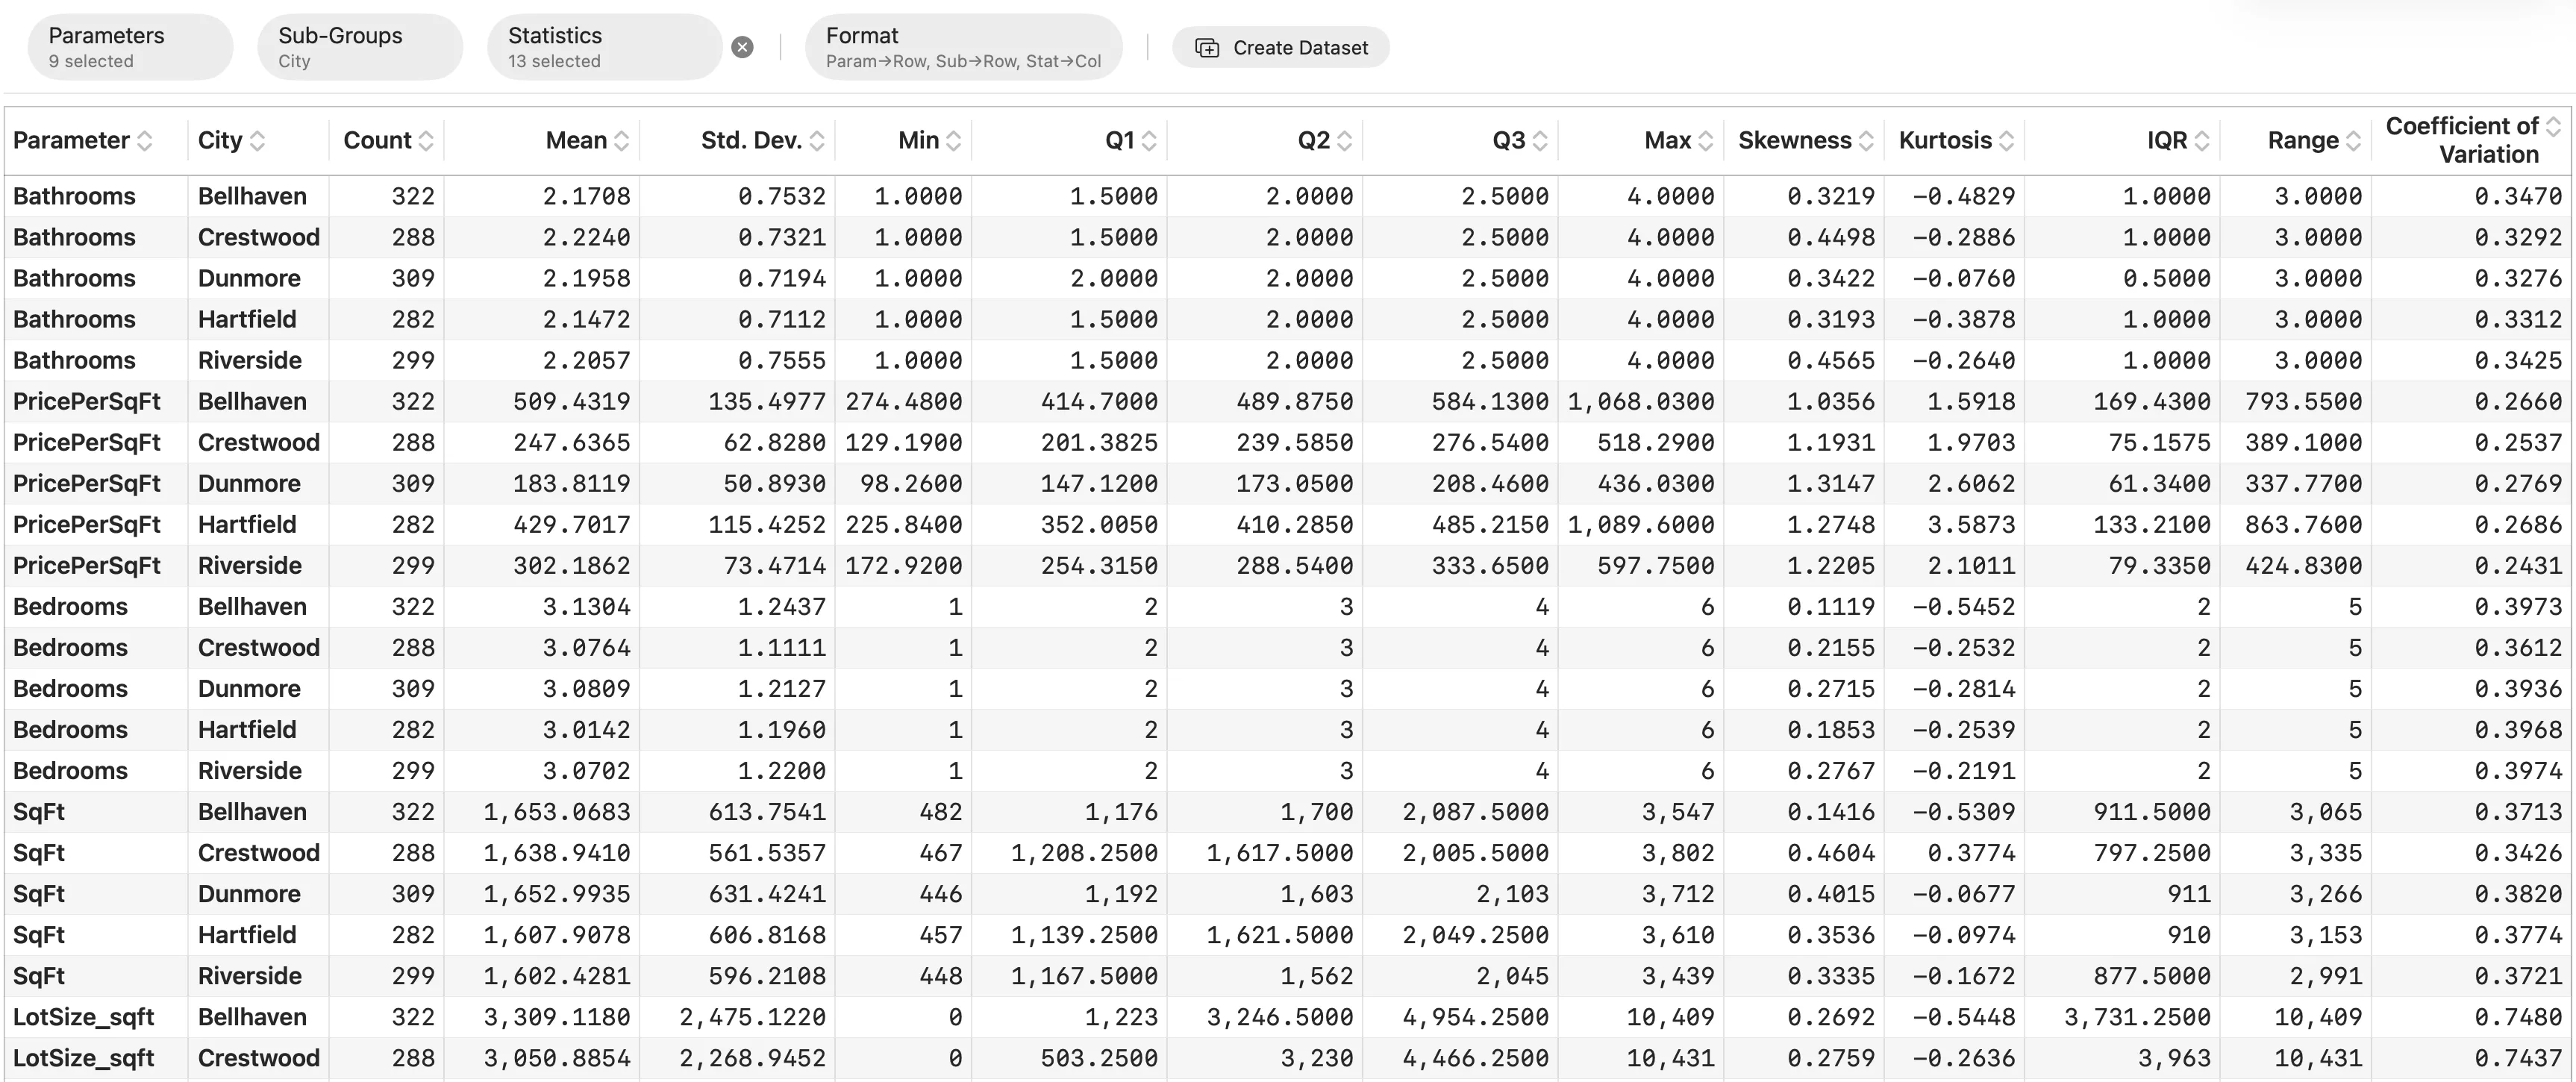The image size is (2576, 1082).
Task: Click the max value 1,089.6000
Action: (1641, 524)
